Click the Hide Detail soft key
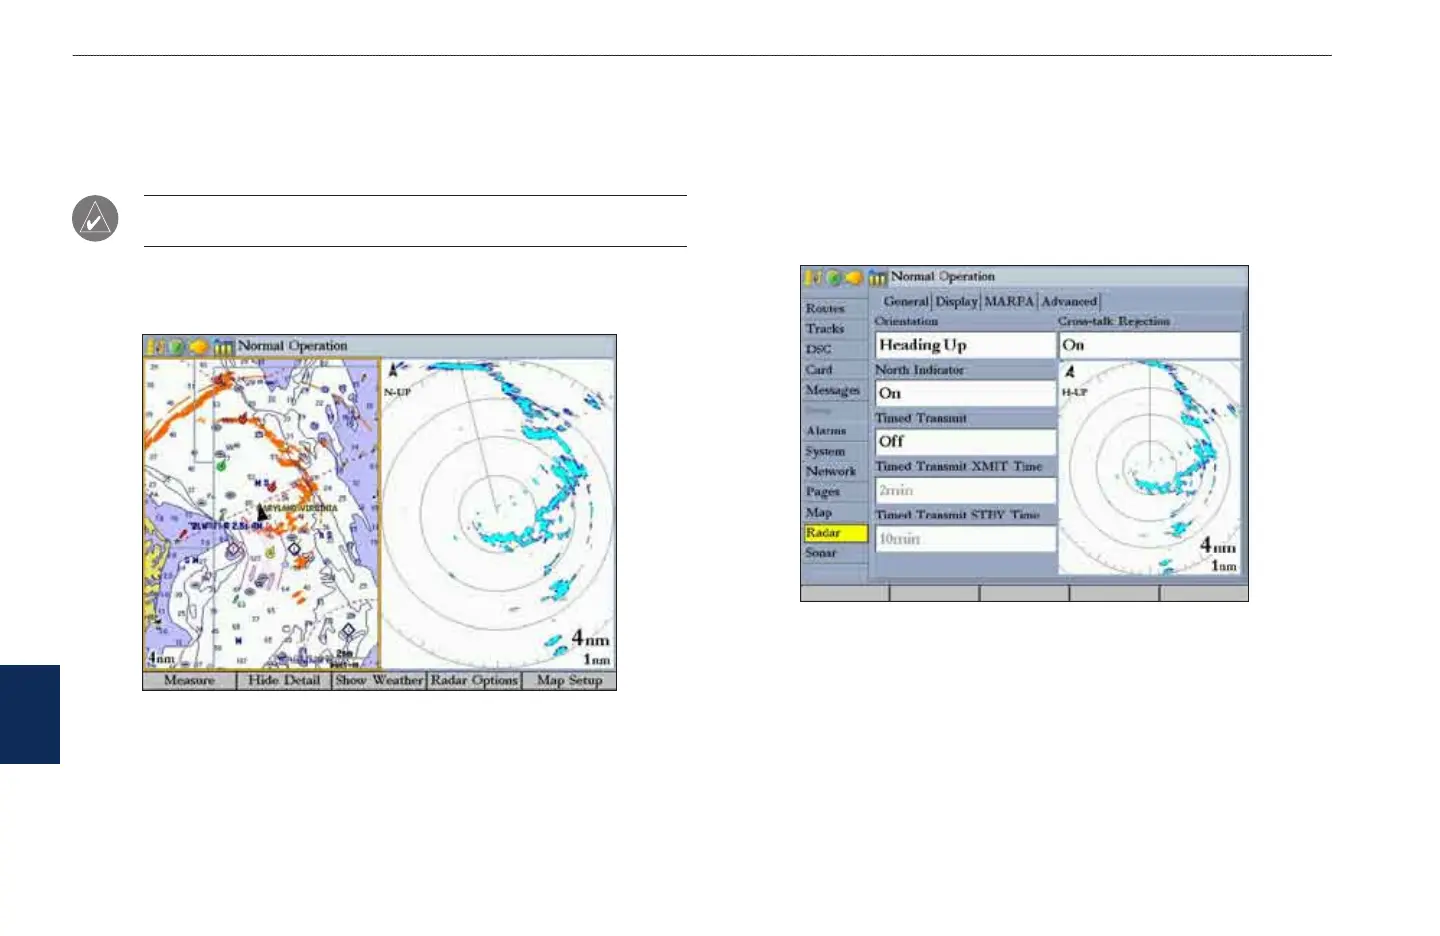The height and width of the screenshot is (936, 1440). pyautogui.click(x=284, y=681)
